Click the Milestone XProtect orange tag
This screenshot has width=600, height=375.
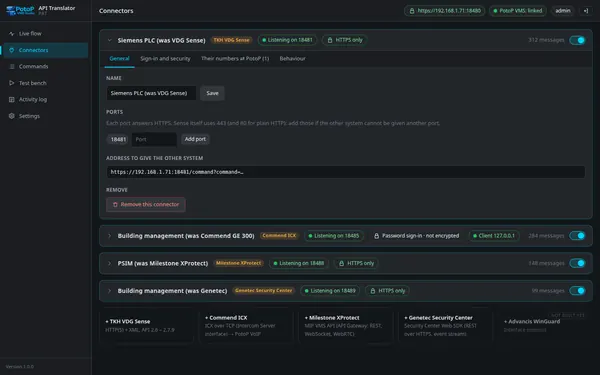click(x=238, y=263)
